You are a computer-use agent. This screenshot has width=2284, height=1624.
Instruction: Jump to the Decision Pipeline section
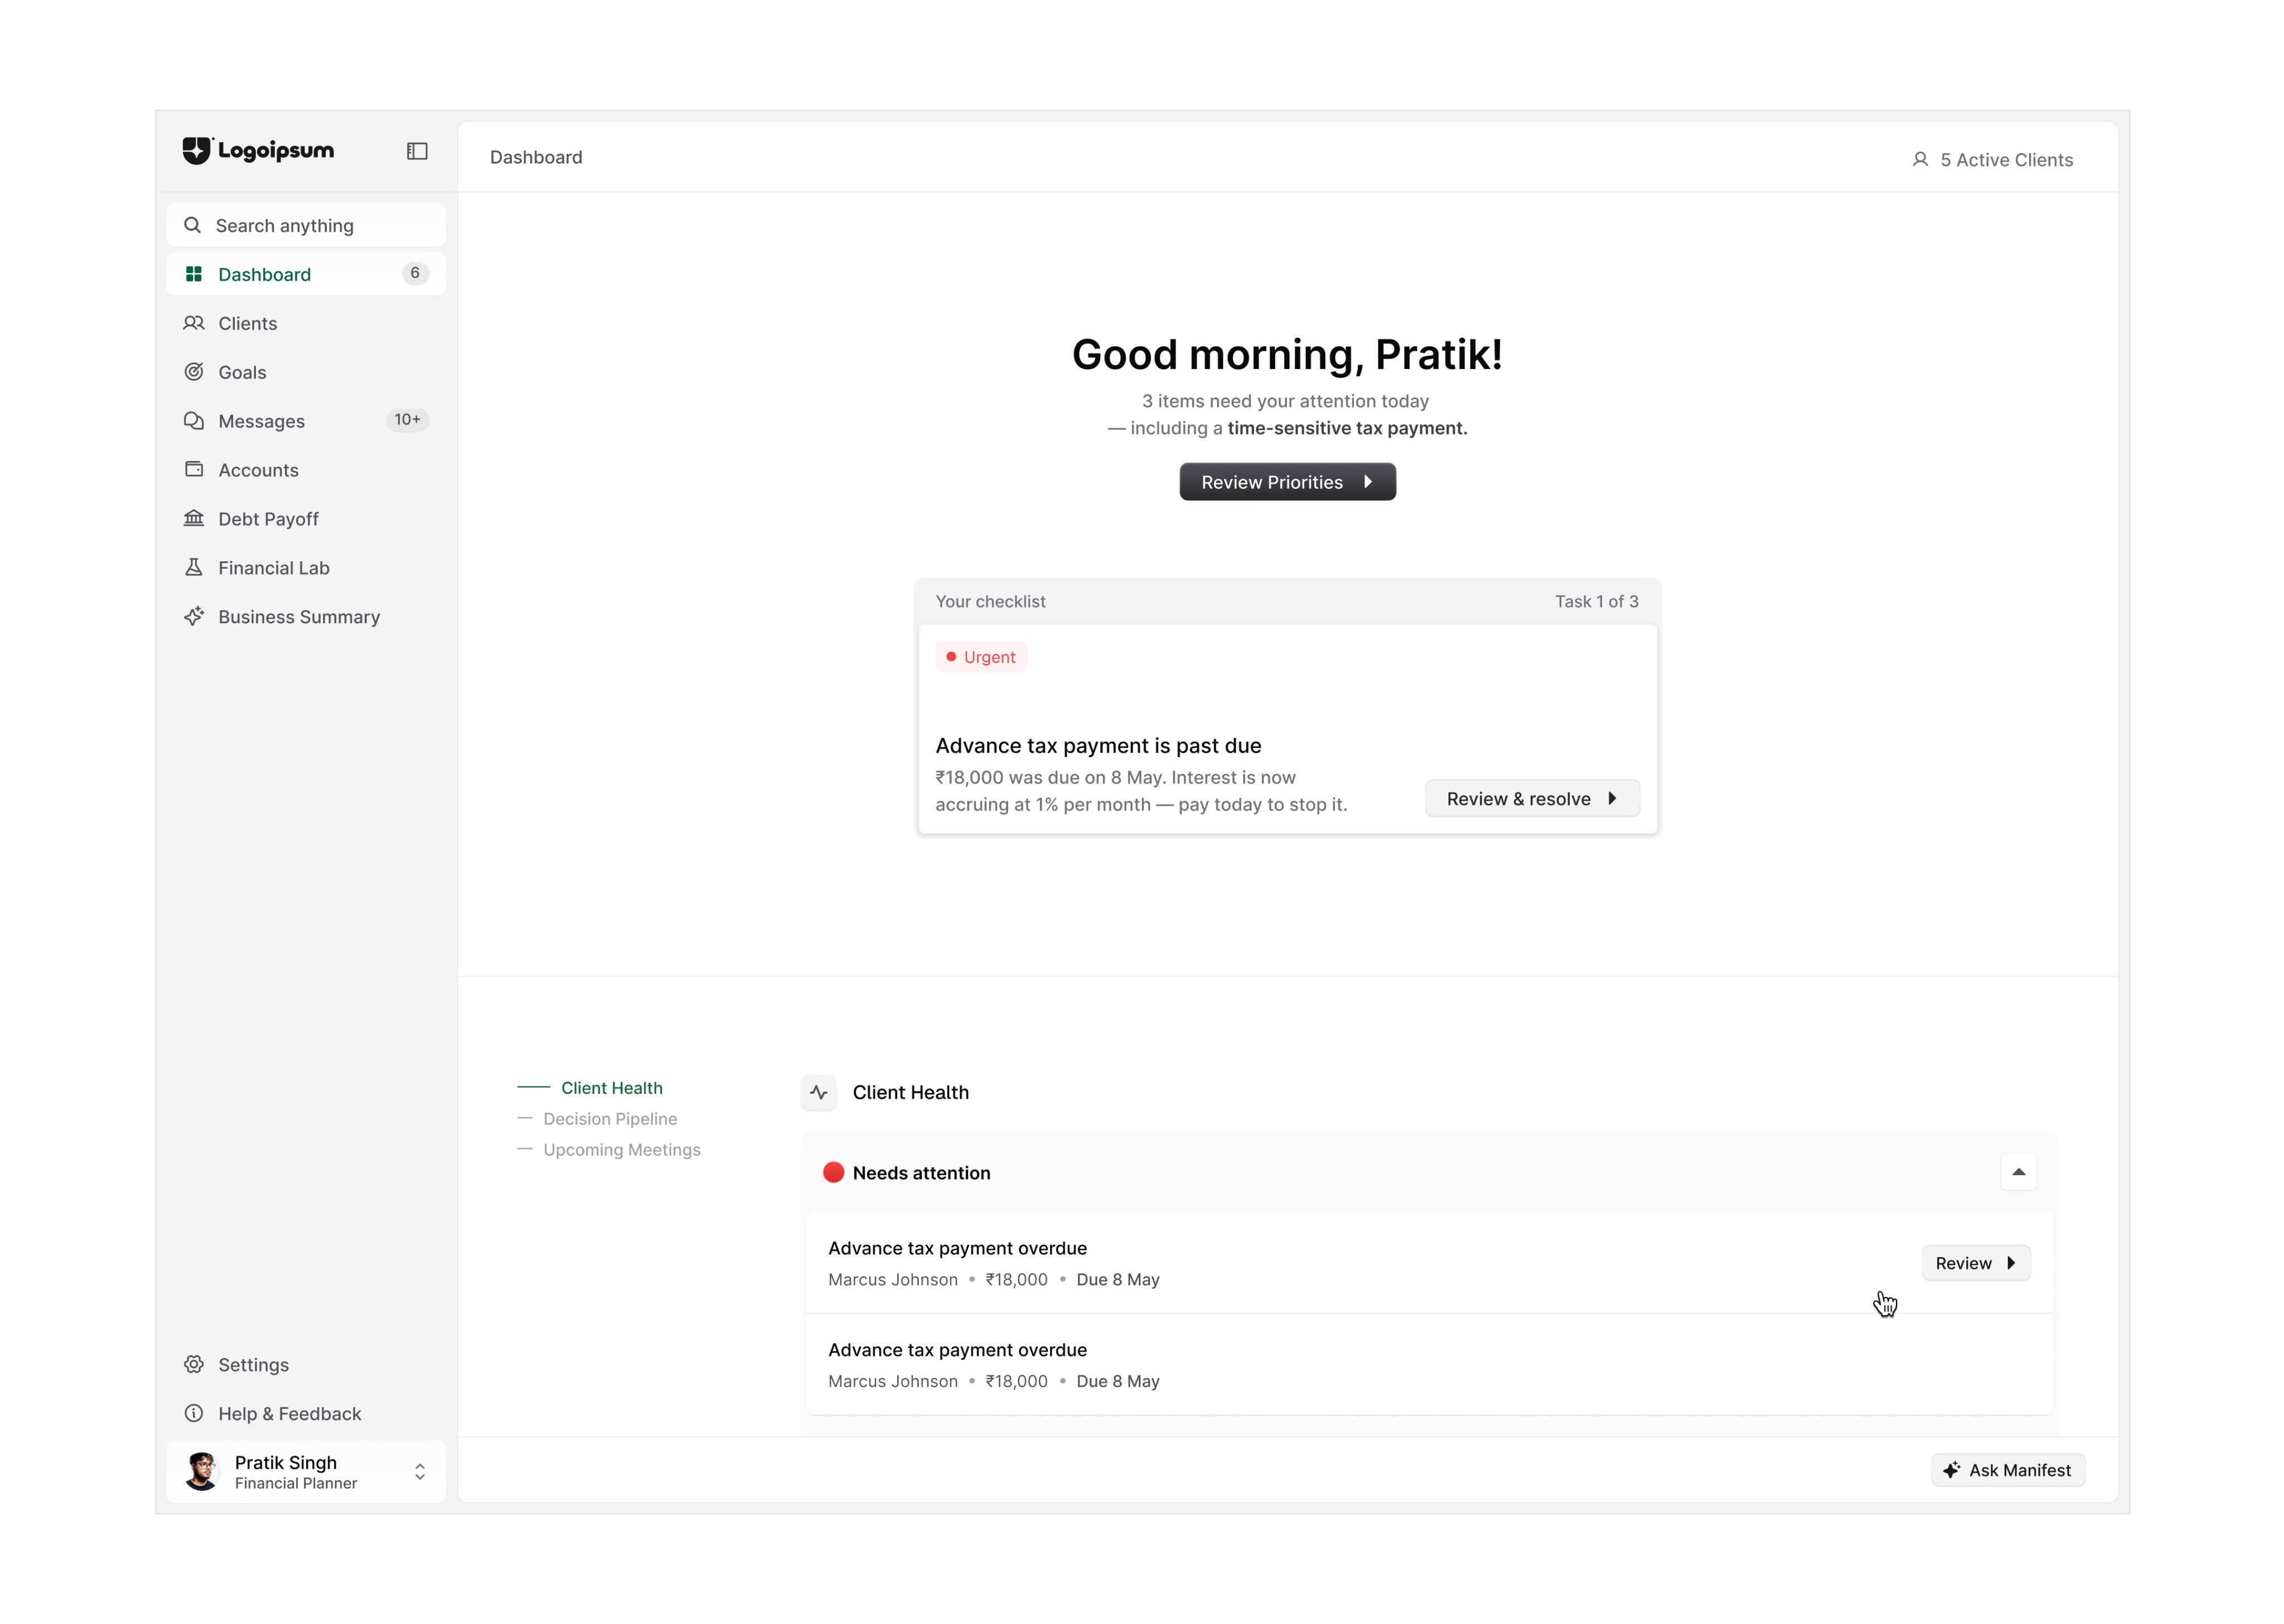[610, 1119]
